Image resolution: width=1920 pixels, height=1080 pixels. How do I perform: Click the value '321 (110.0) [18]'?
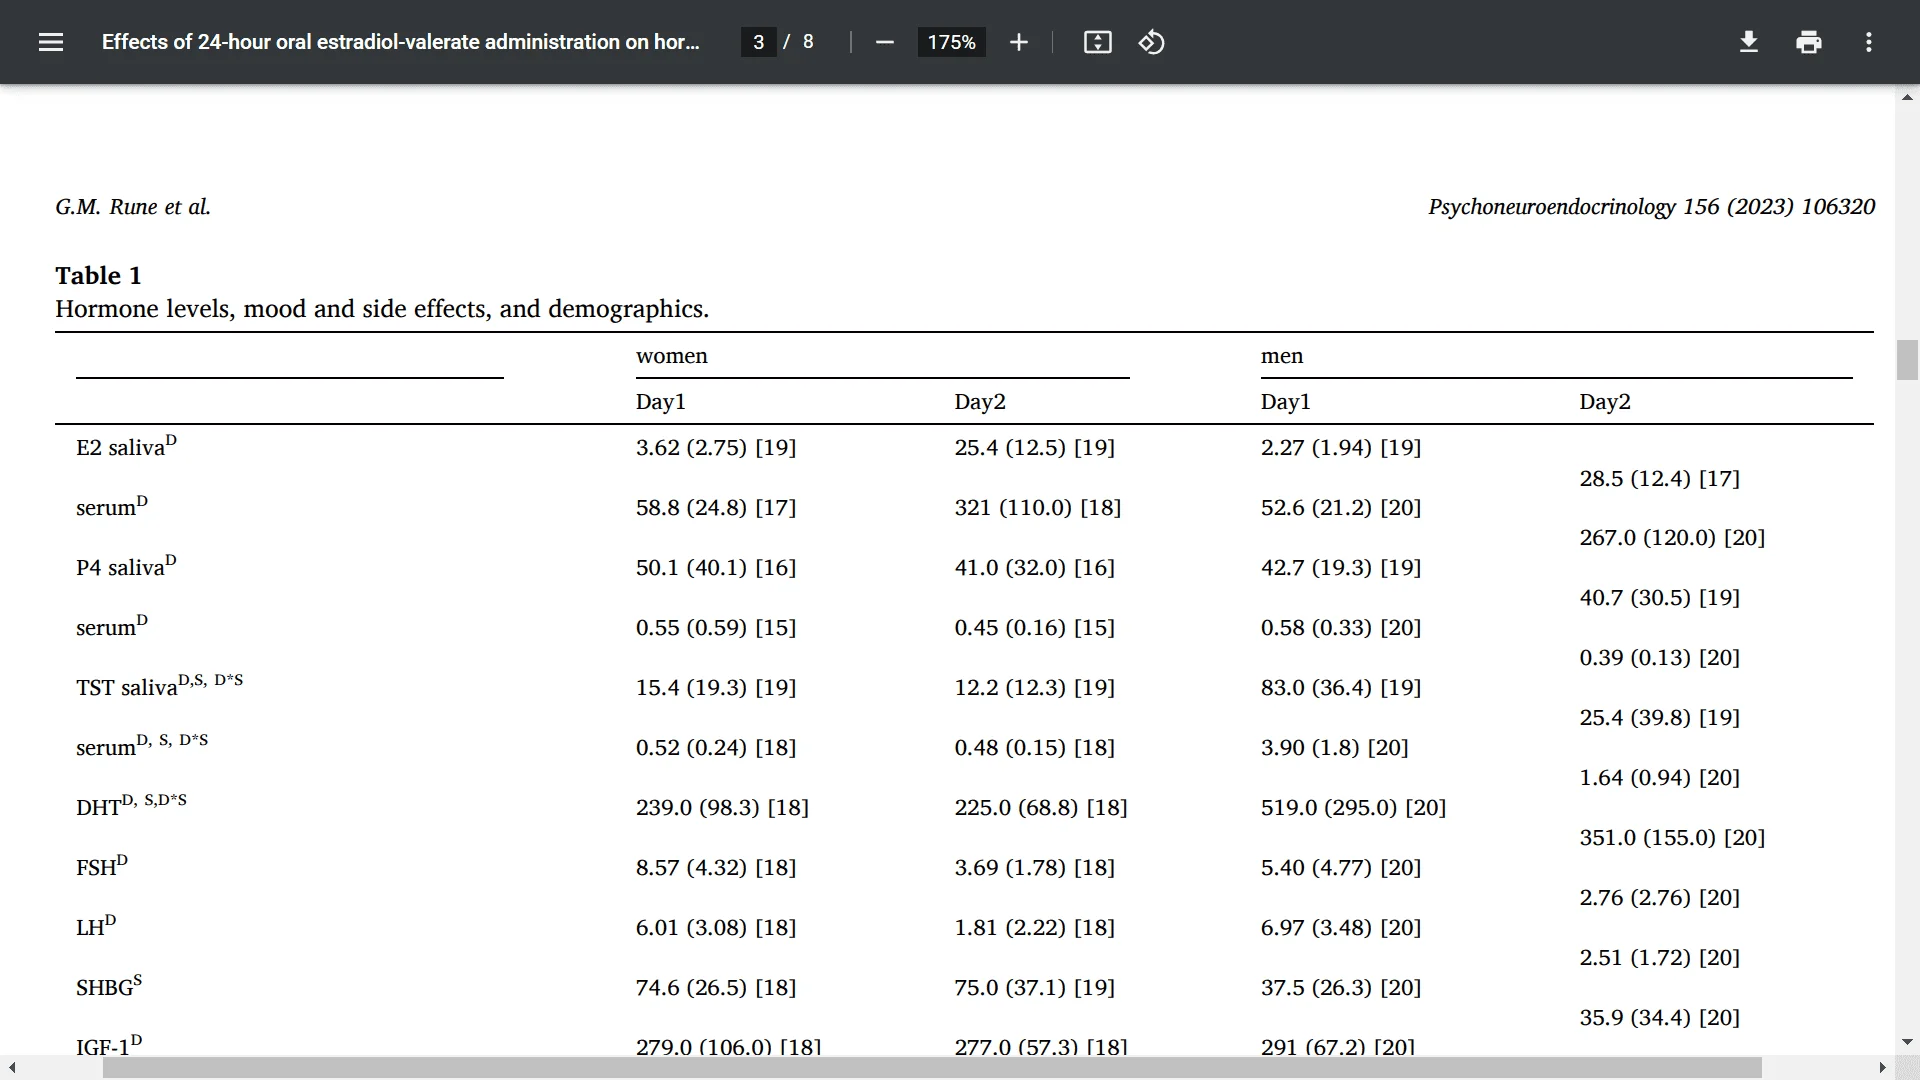(1038, 507)
